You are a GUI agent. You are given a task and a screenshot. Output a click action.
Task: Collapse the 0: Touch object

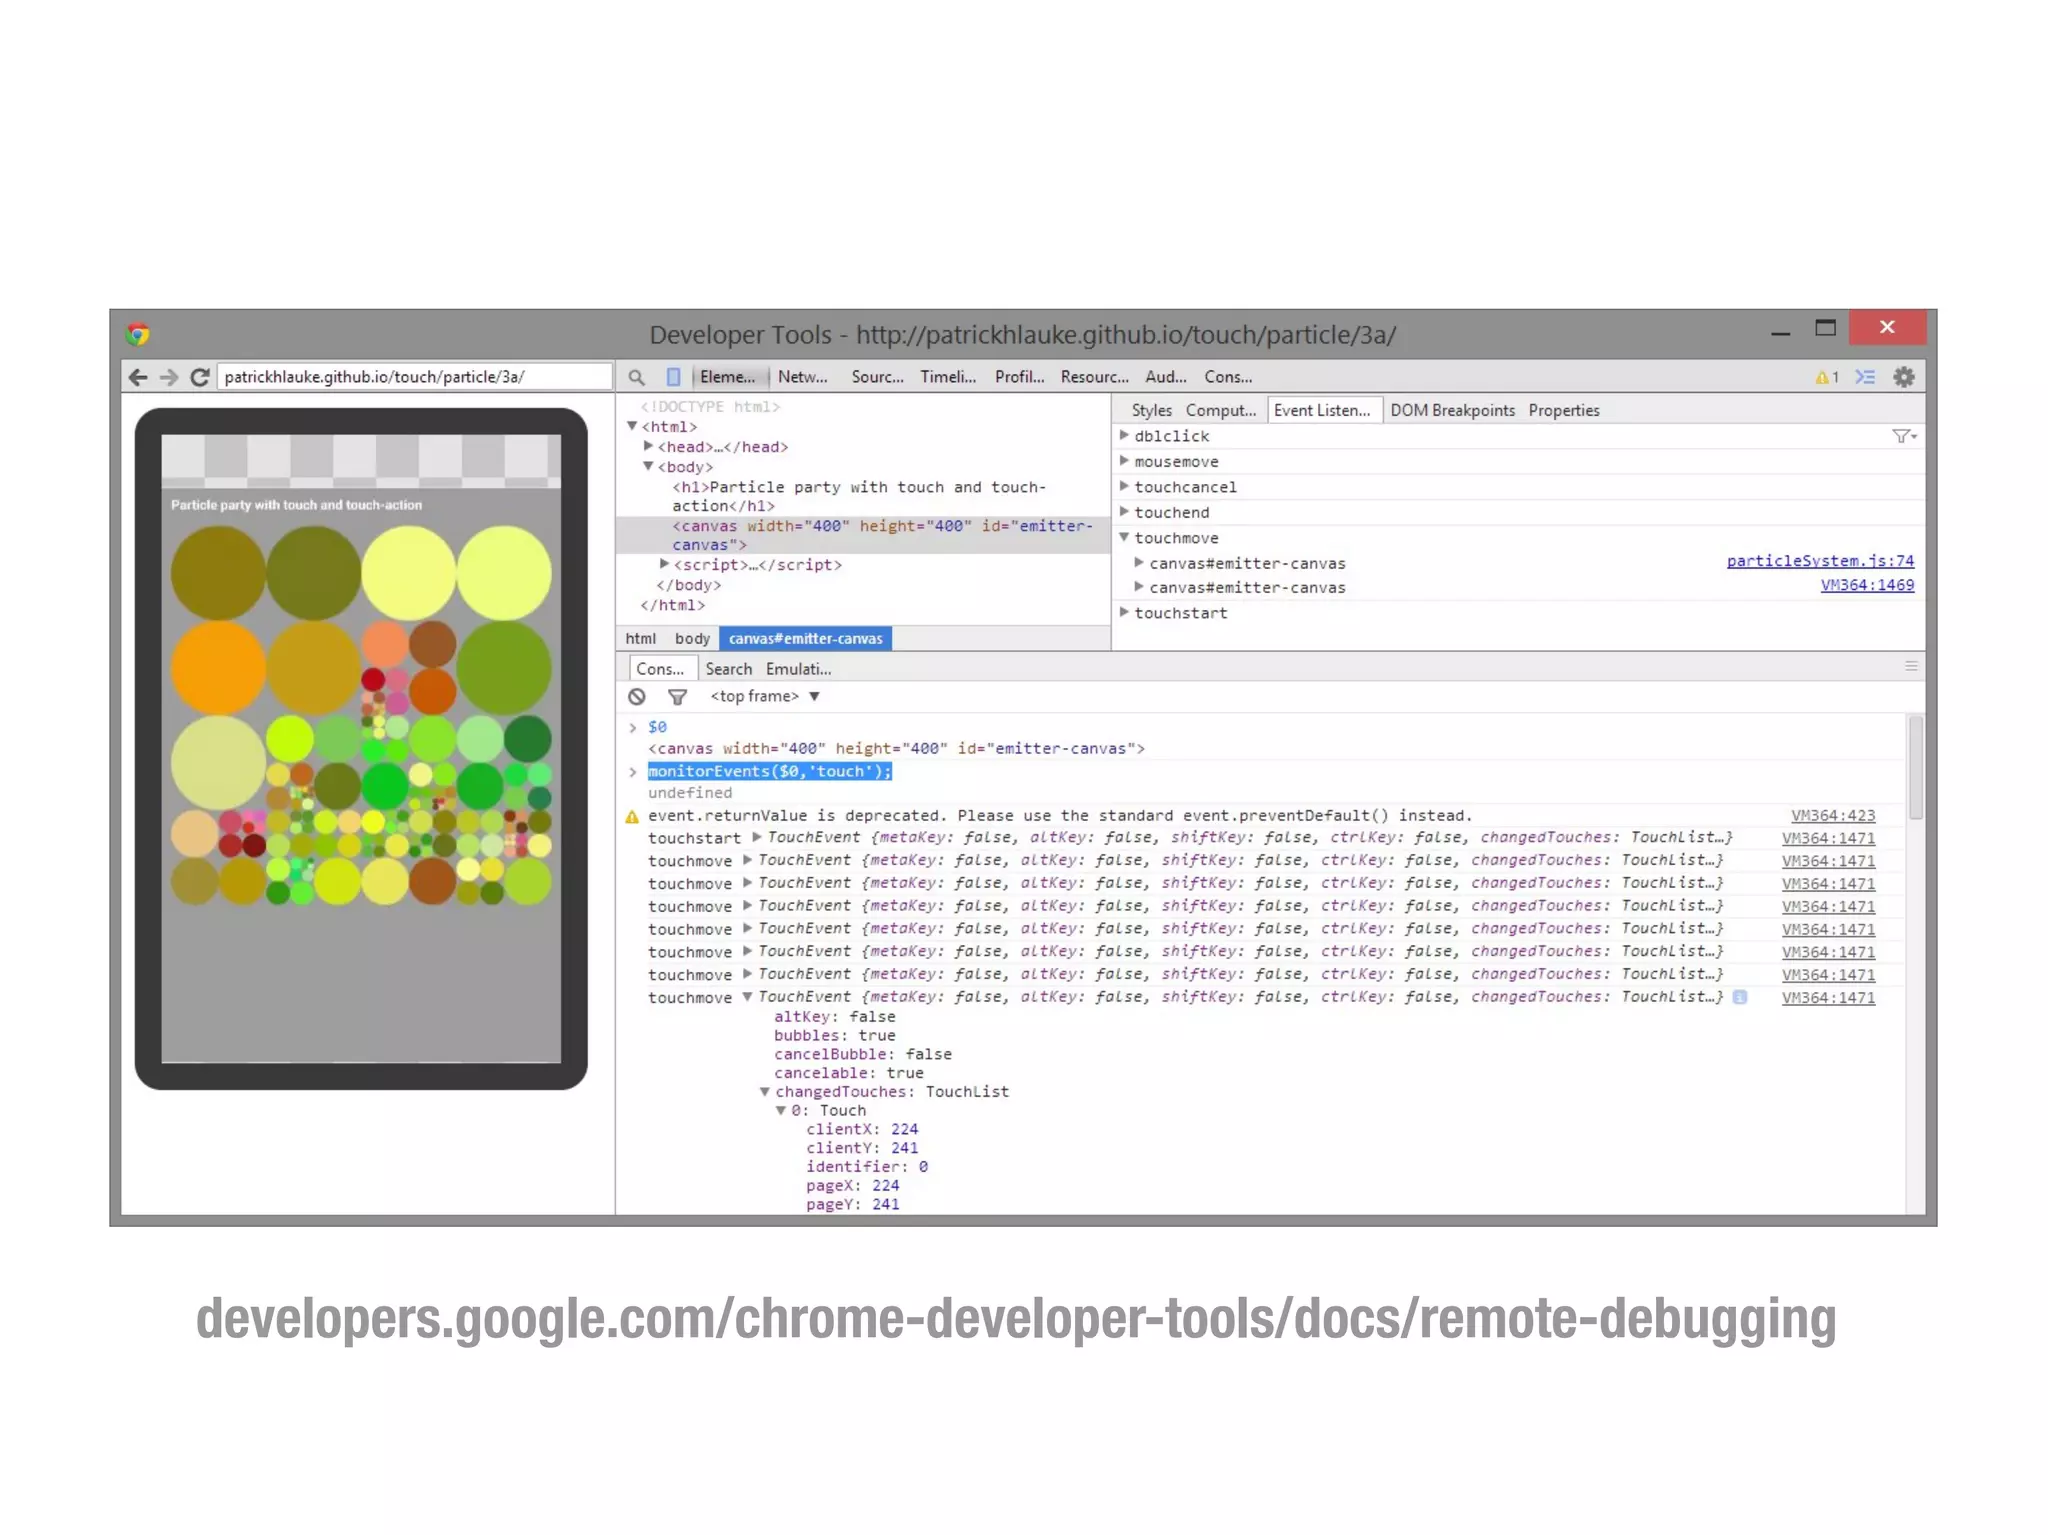[x=781, y=1110]
